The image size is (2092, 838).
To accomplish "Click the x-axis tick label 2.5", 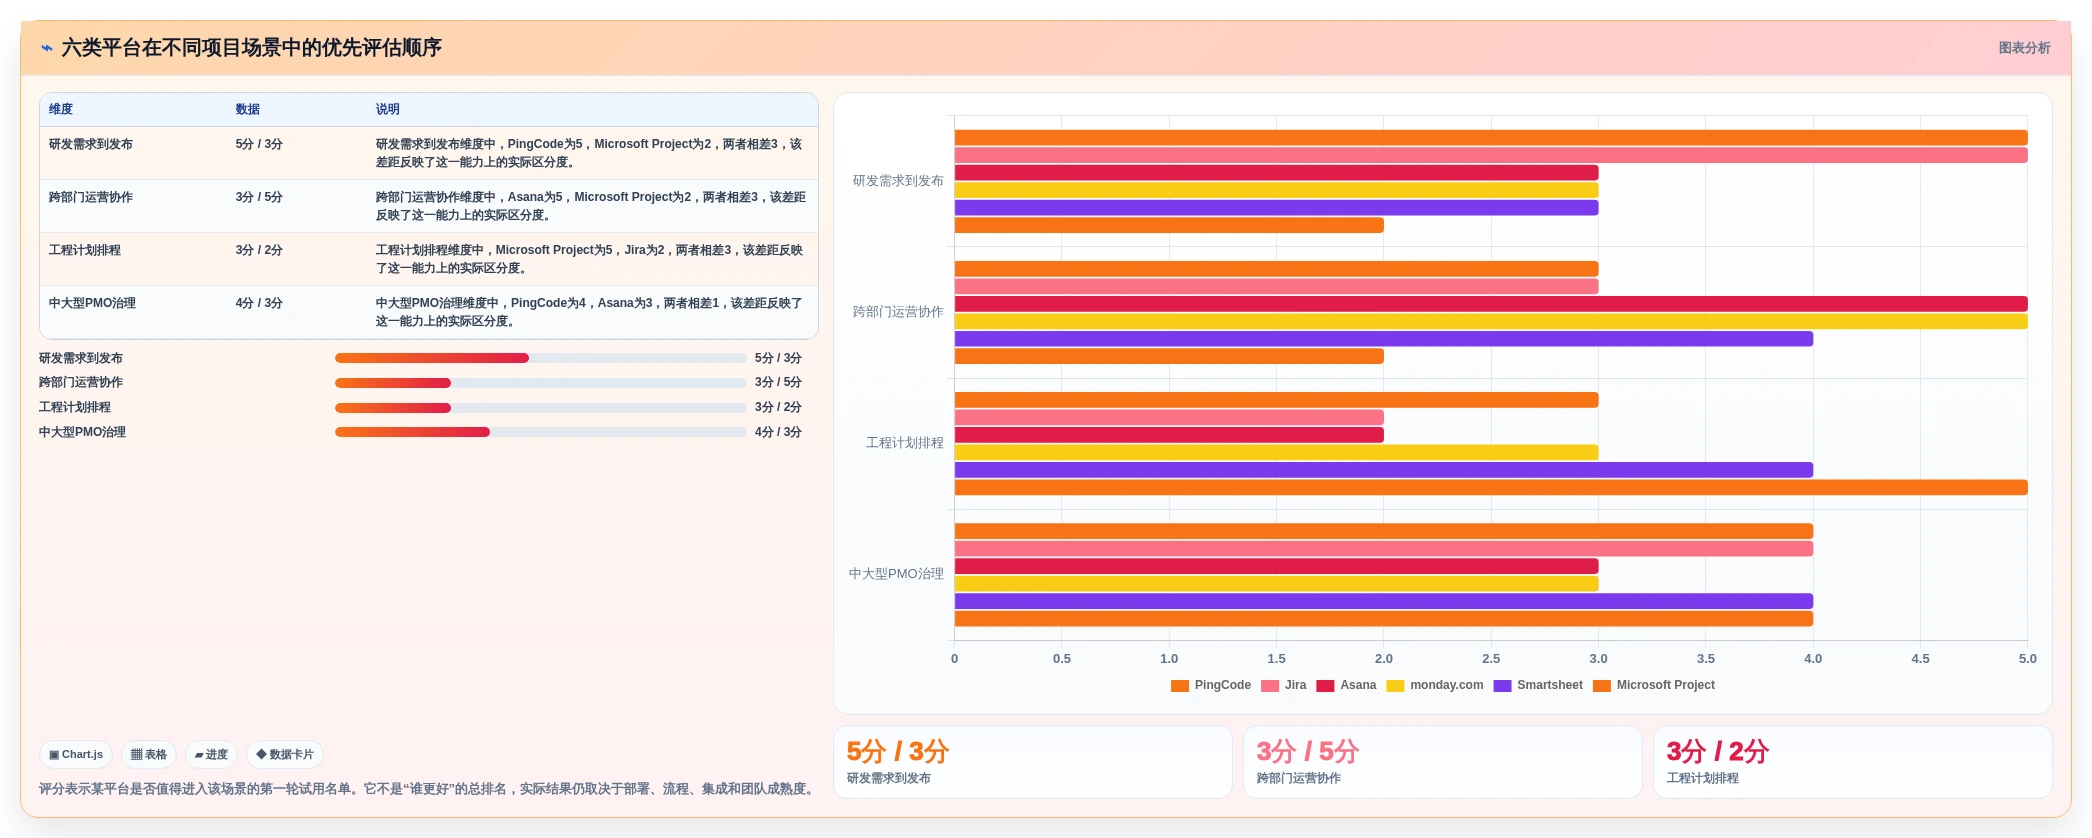I will (x=1491, y=659).
